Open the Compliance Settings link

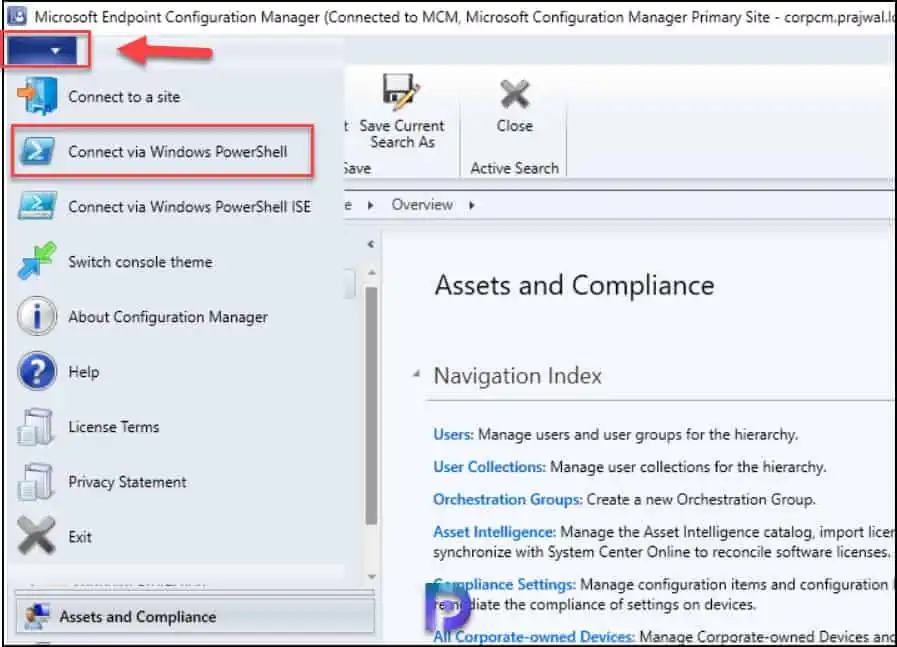(x=505, y=585)
